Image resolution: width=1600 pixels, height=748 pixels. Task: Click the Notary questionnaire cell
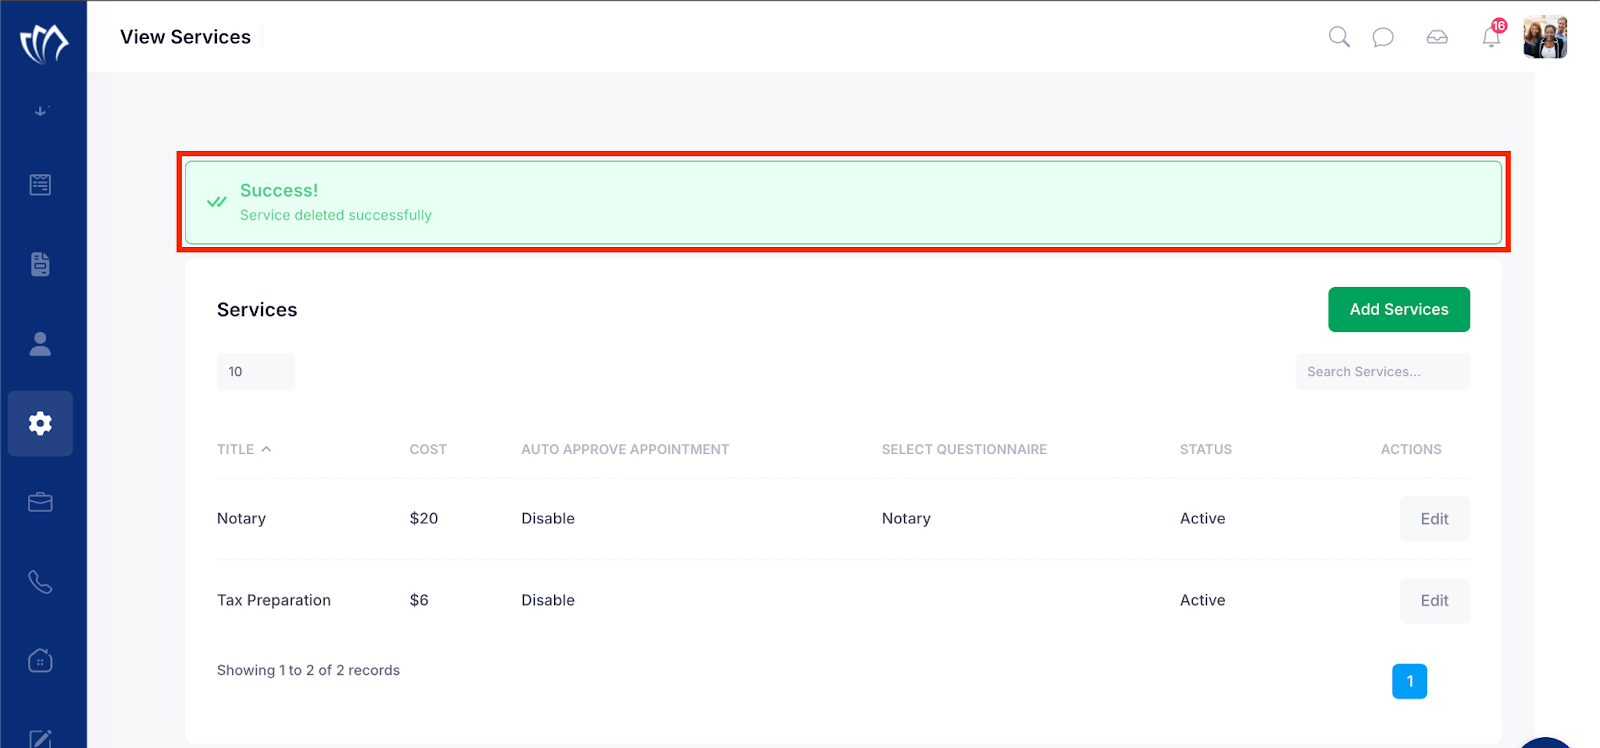[906, 519]
